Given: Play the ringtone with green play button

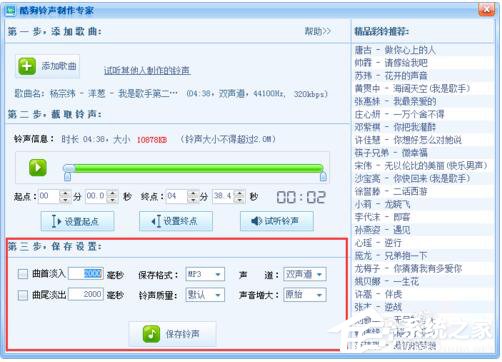Looking at the screenshot, I should click(x=38, y=167).
